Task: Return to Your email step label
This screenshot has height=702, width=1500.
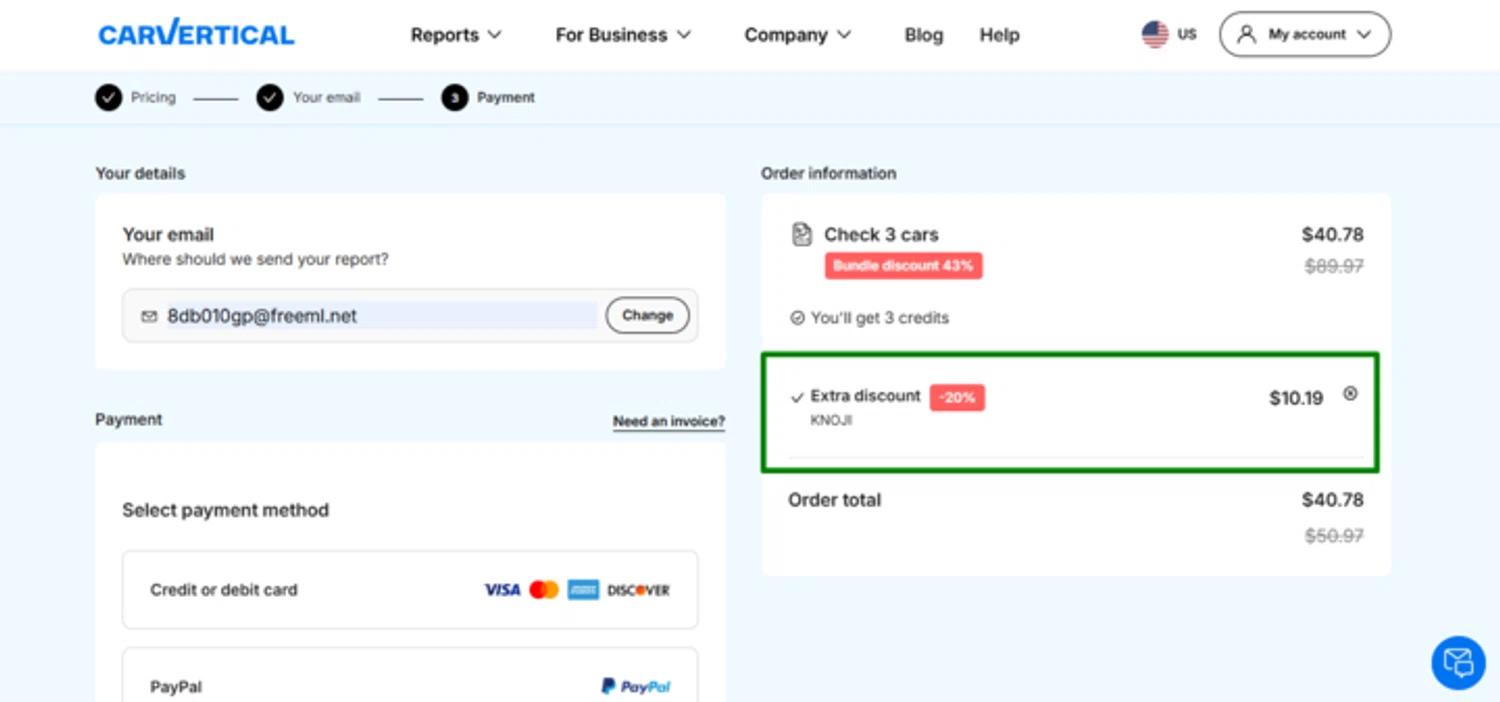Action: tap(326, 97)
